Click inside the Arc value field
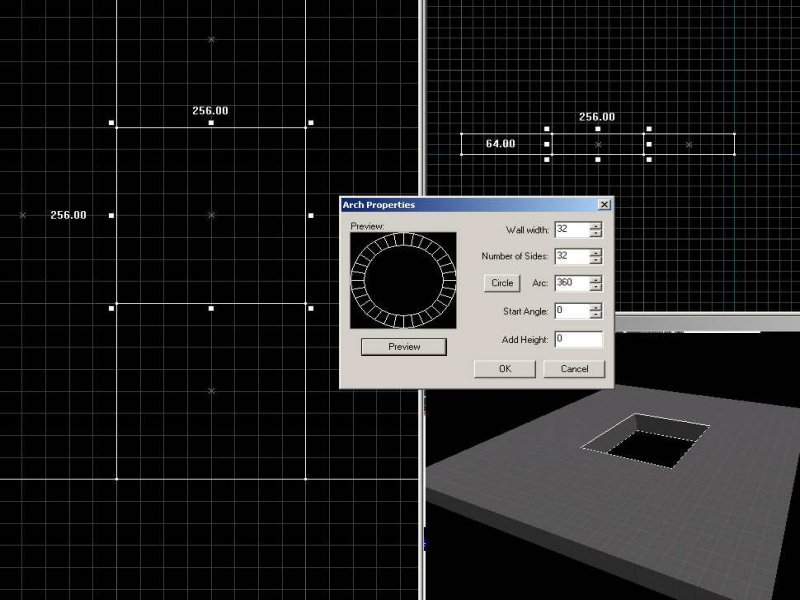This screenshot has height=600, width=800. (571, 283)
